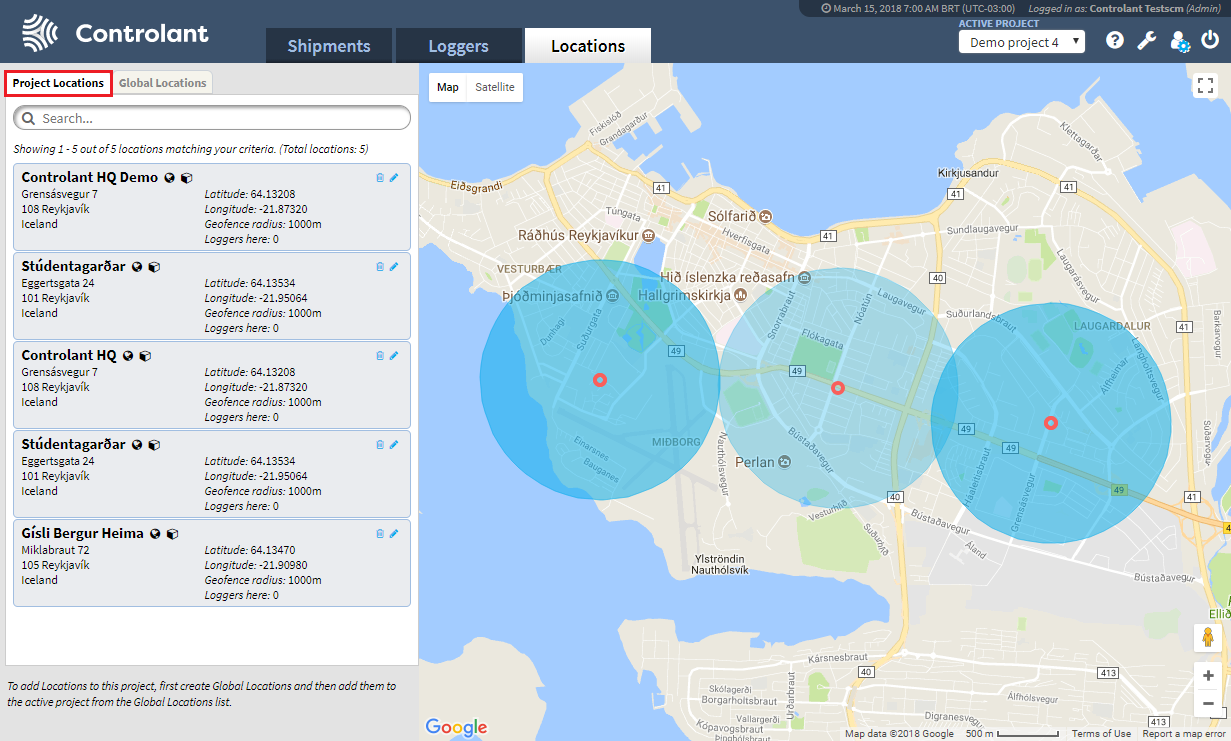Screen dimensions: 1231x741
Task: Click the Controlant logo
Action: click(x=116, y=33)
